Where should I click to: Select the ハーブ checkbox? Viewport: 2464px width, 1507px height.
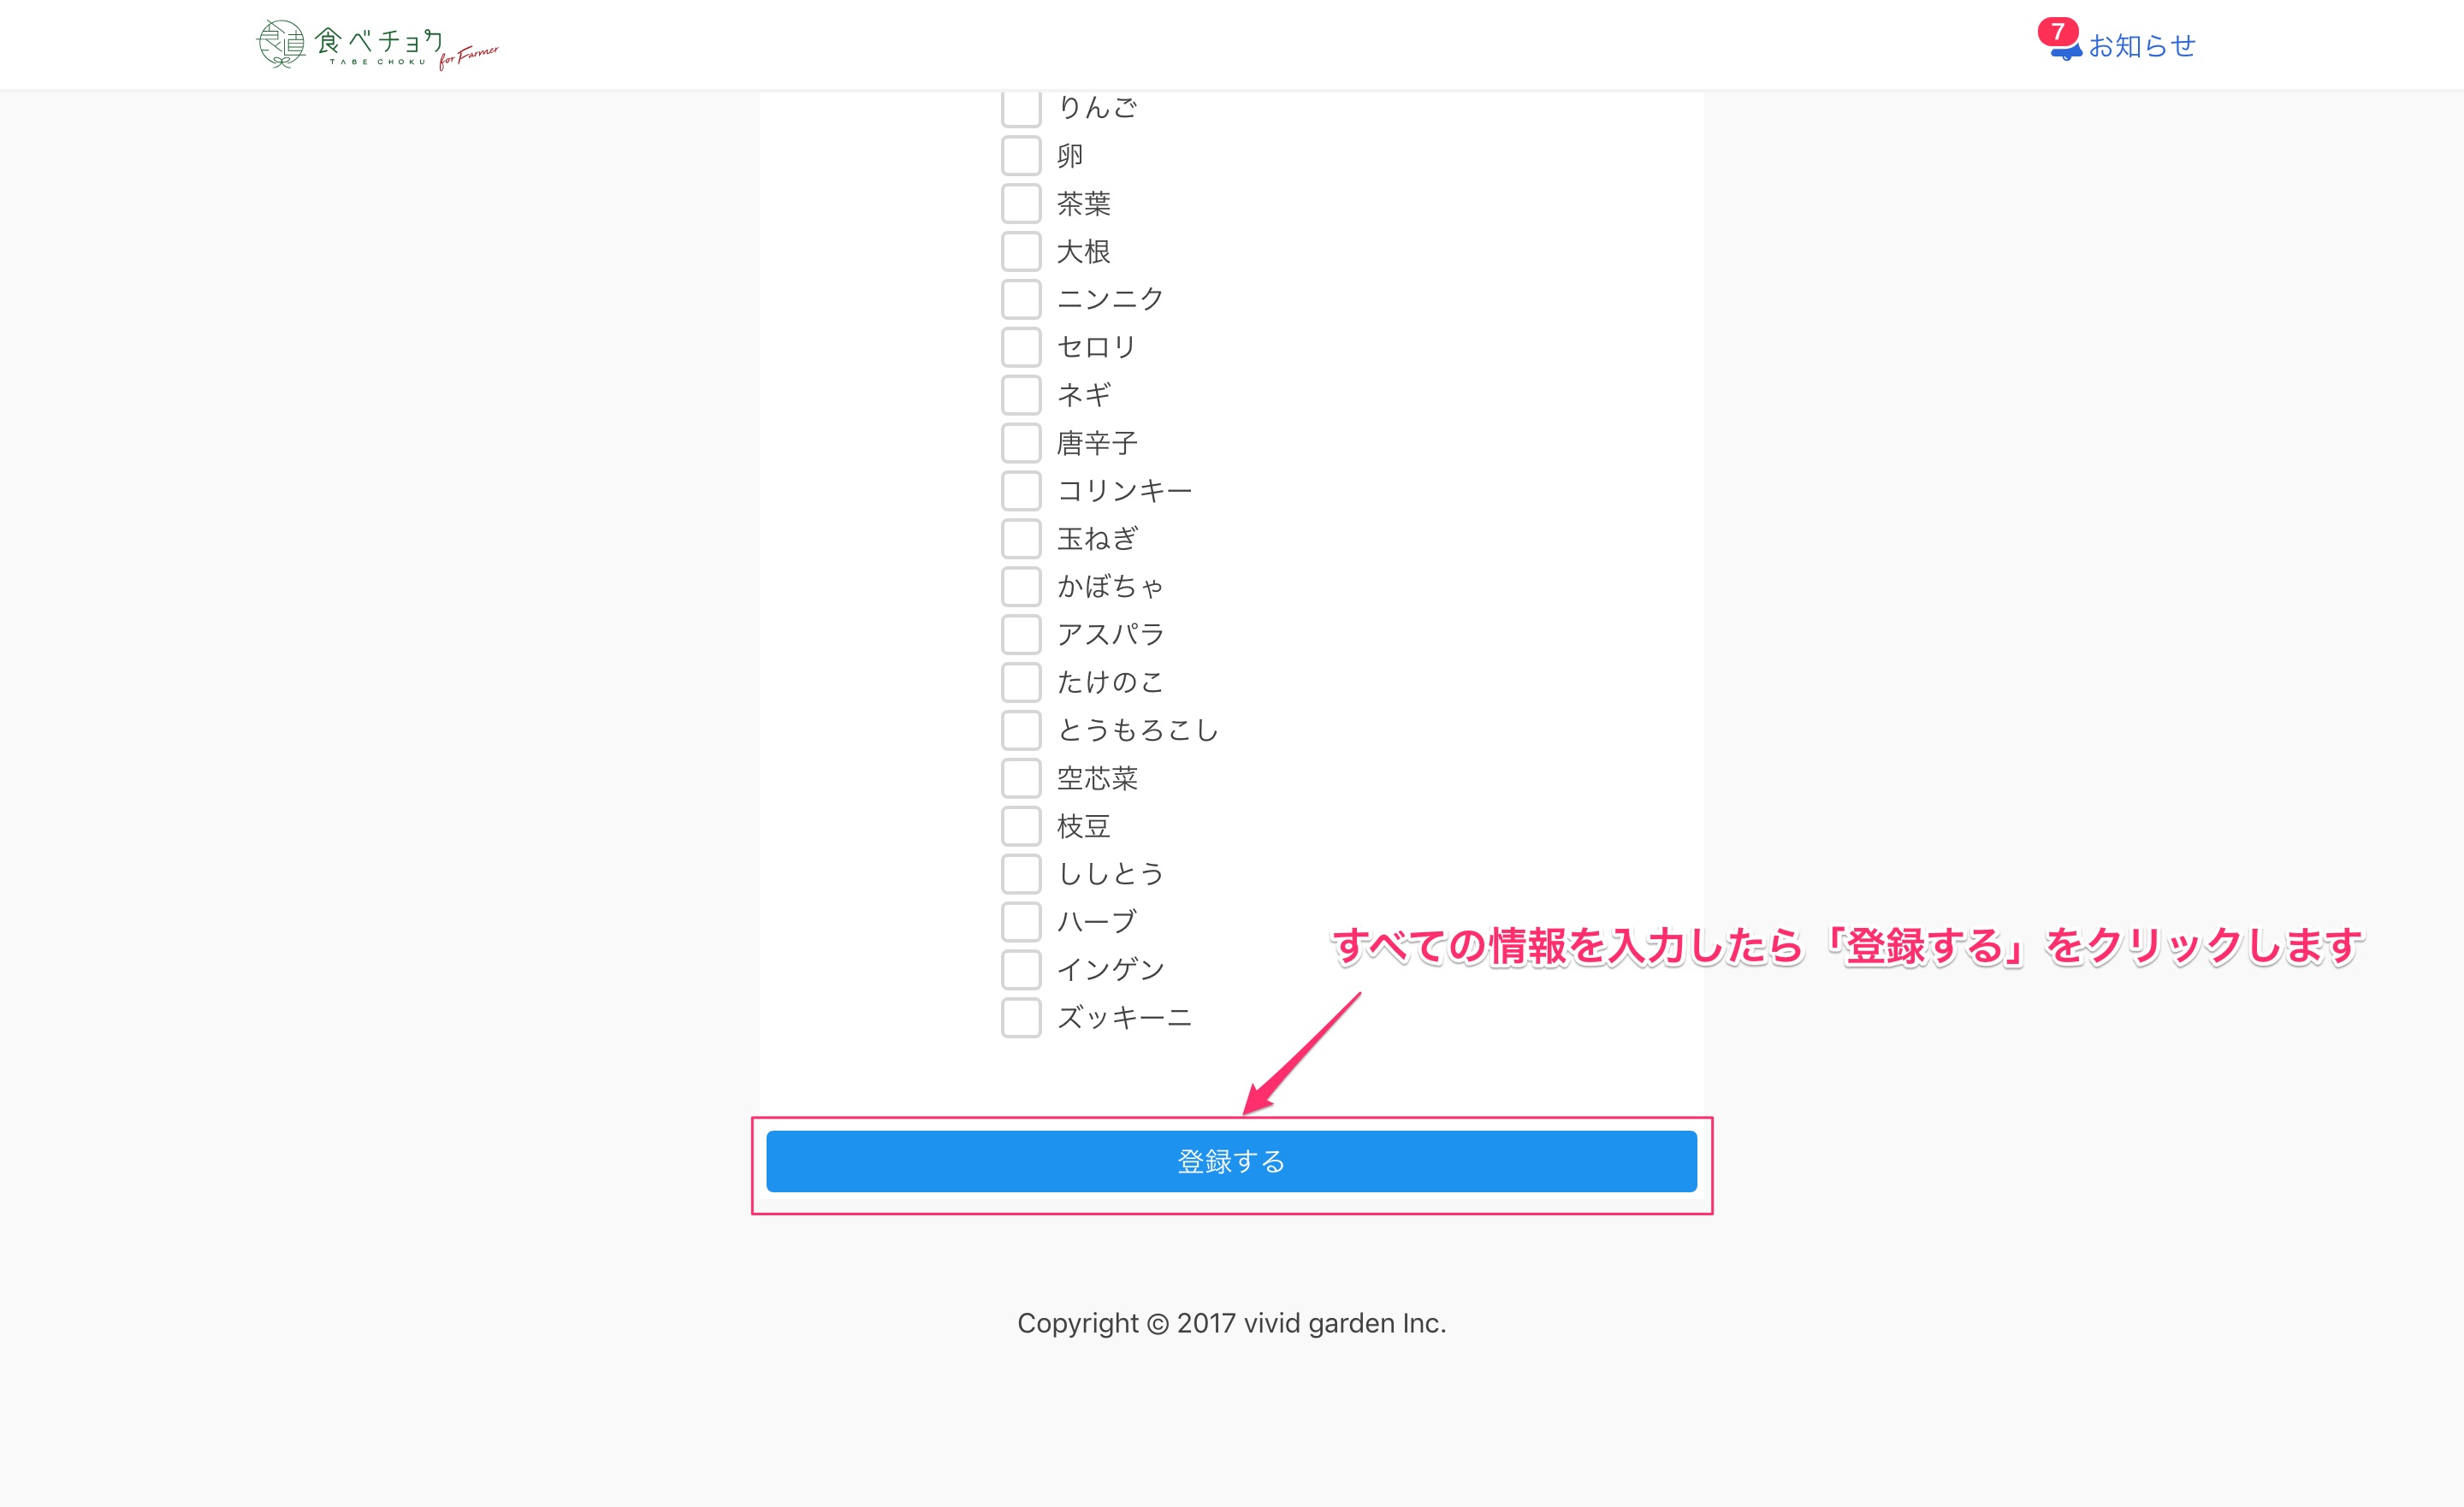1021,922
